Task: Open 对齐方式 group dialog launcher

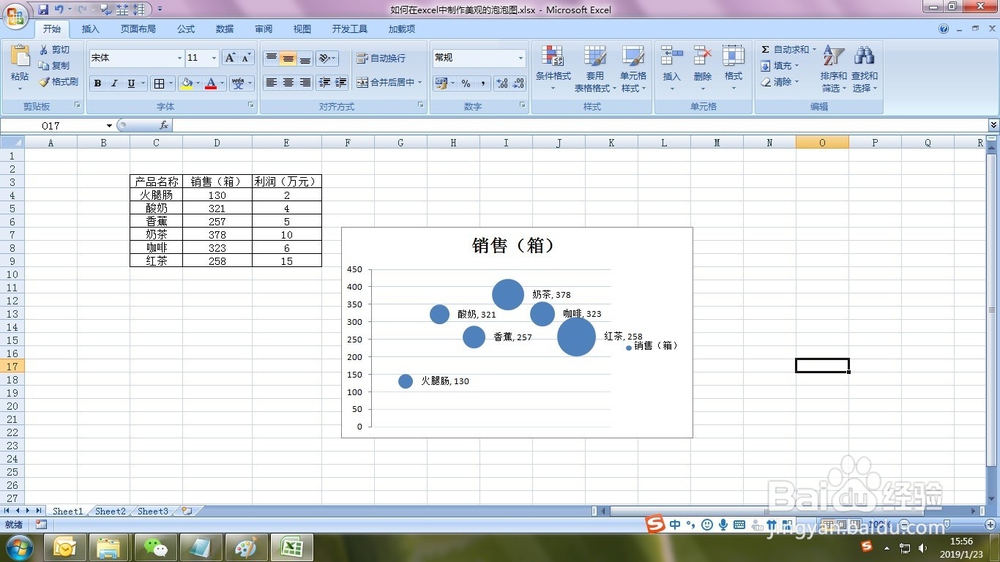Action: (421, 105)
